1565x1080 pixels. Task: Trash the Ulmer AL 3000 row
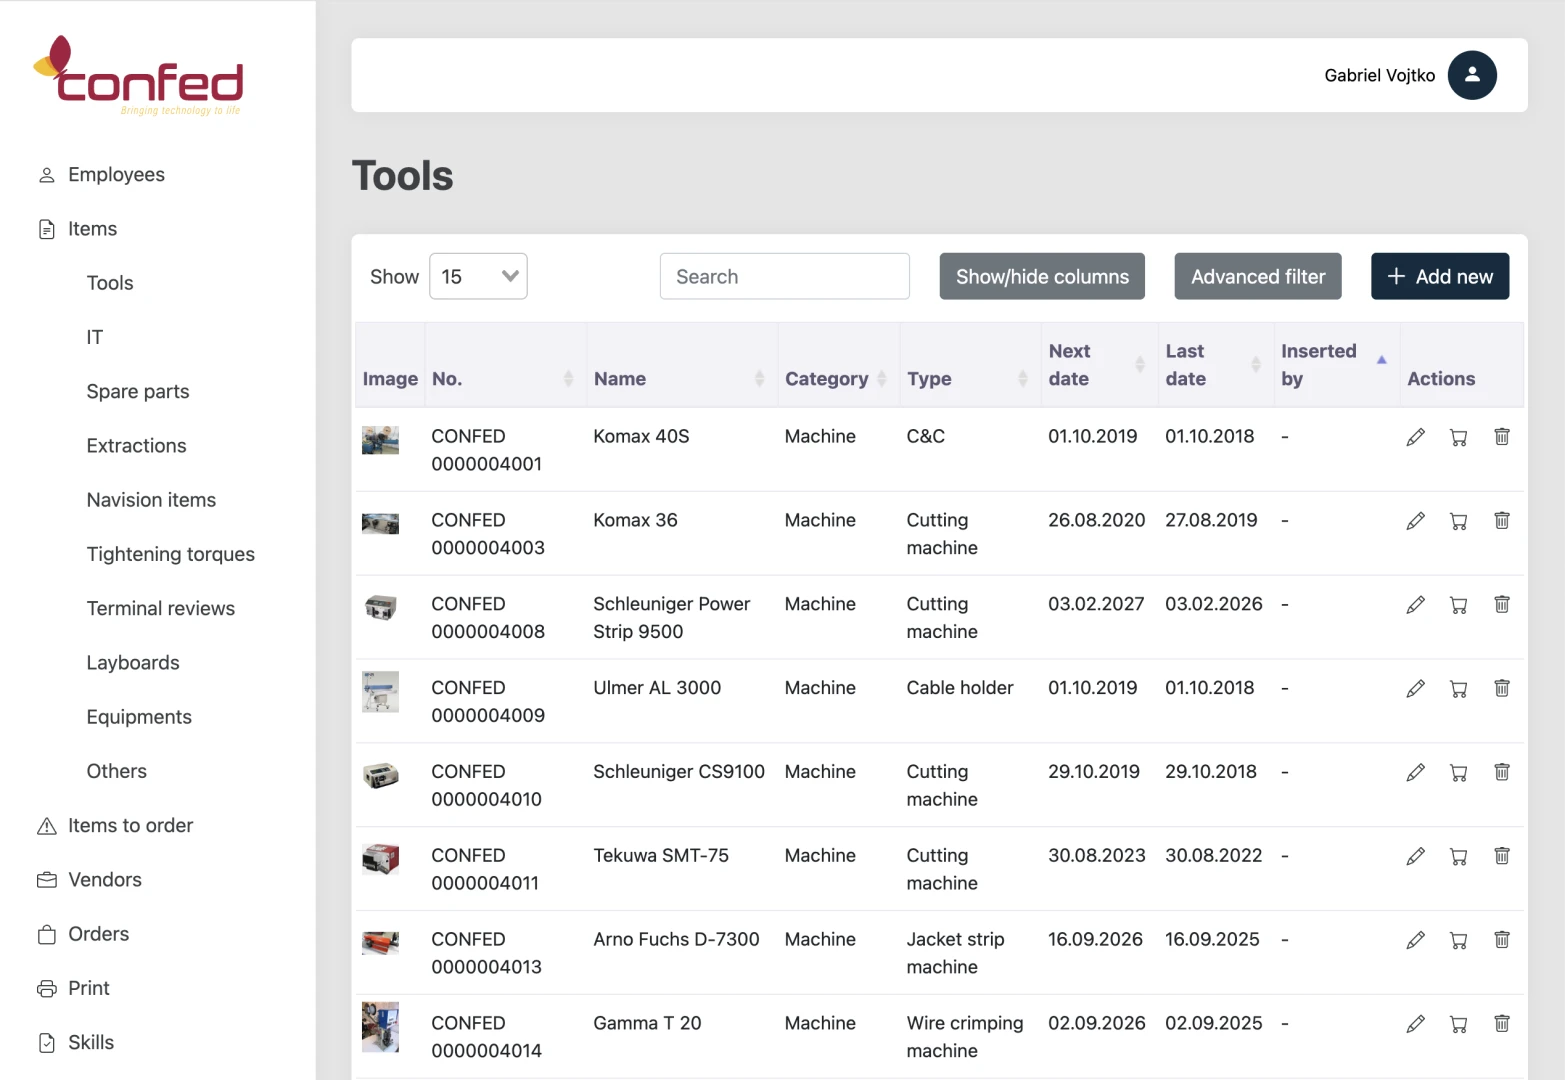(1502, 689)
